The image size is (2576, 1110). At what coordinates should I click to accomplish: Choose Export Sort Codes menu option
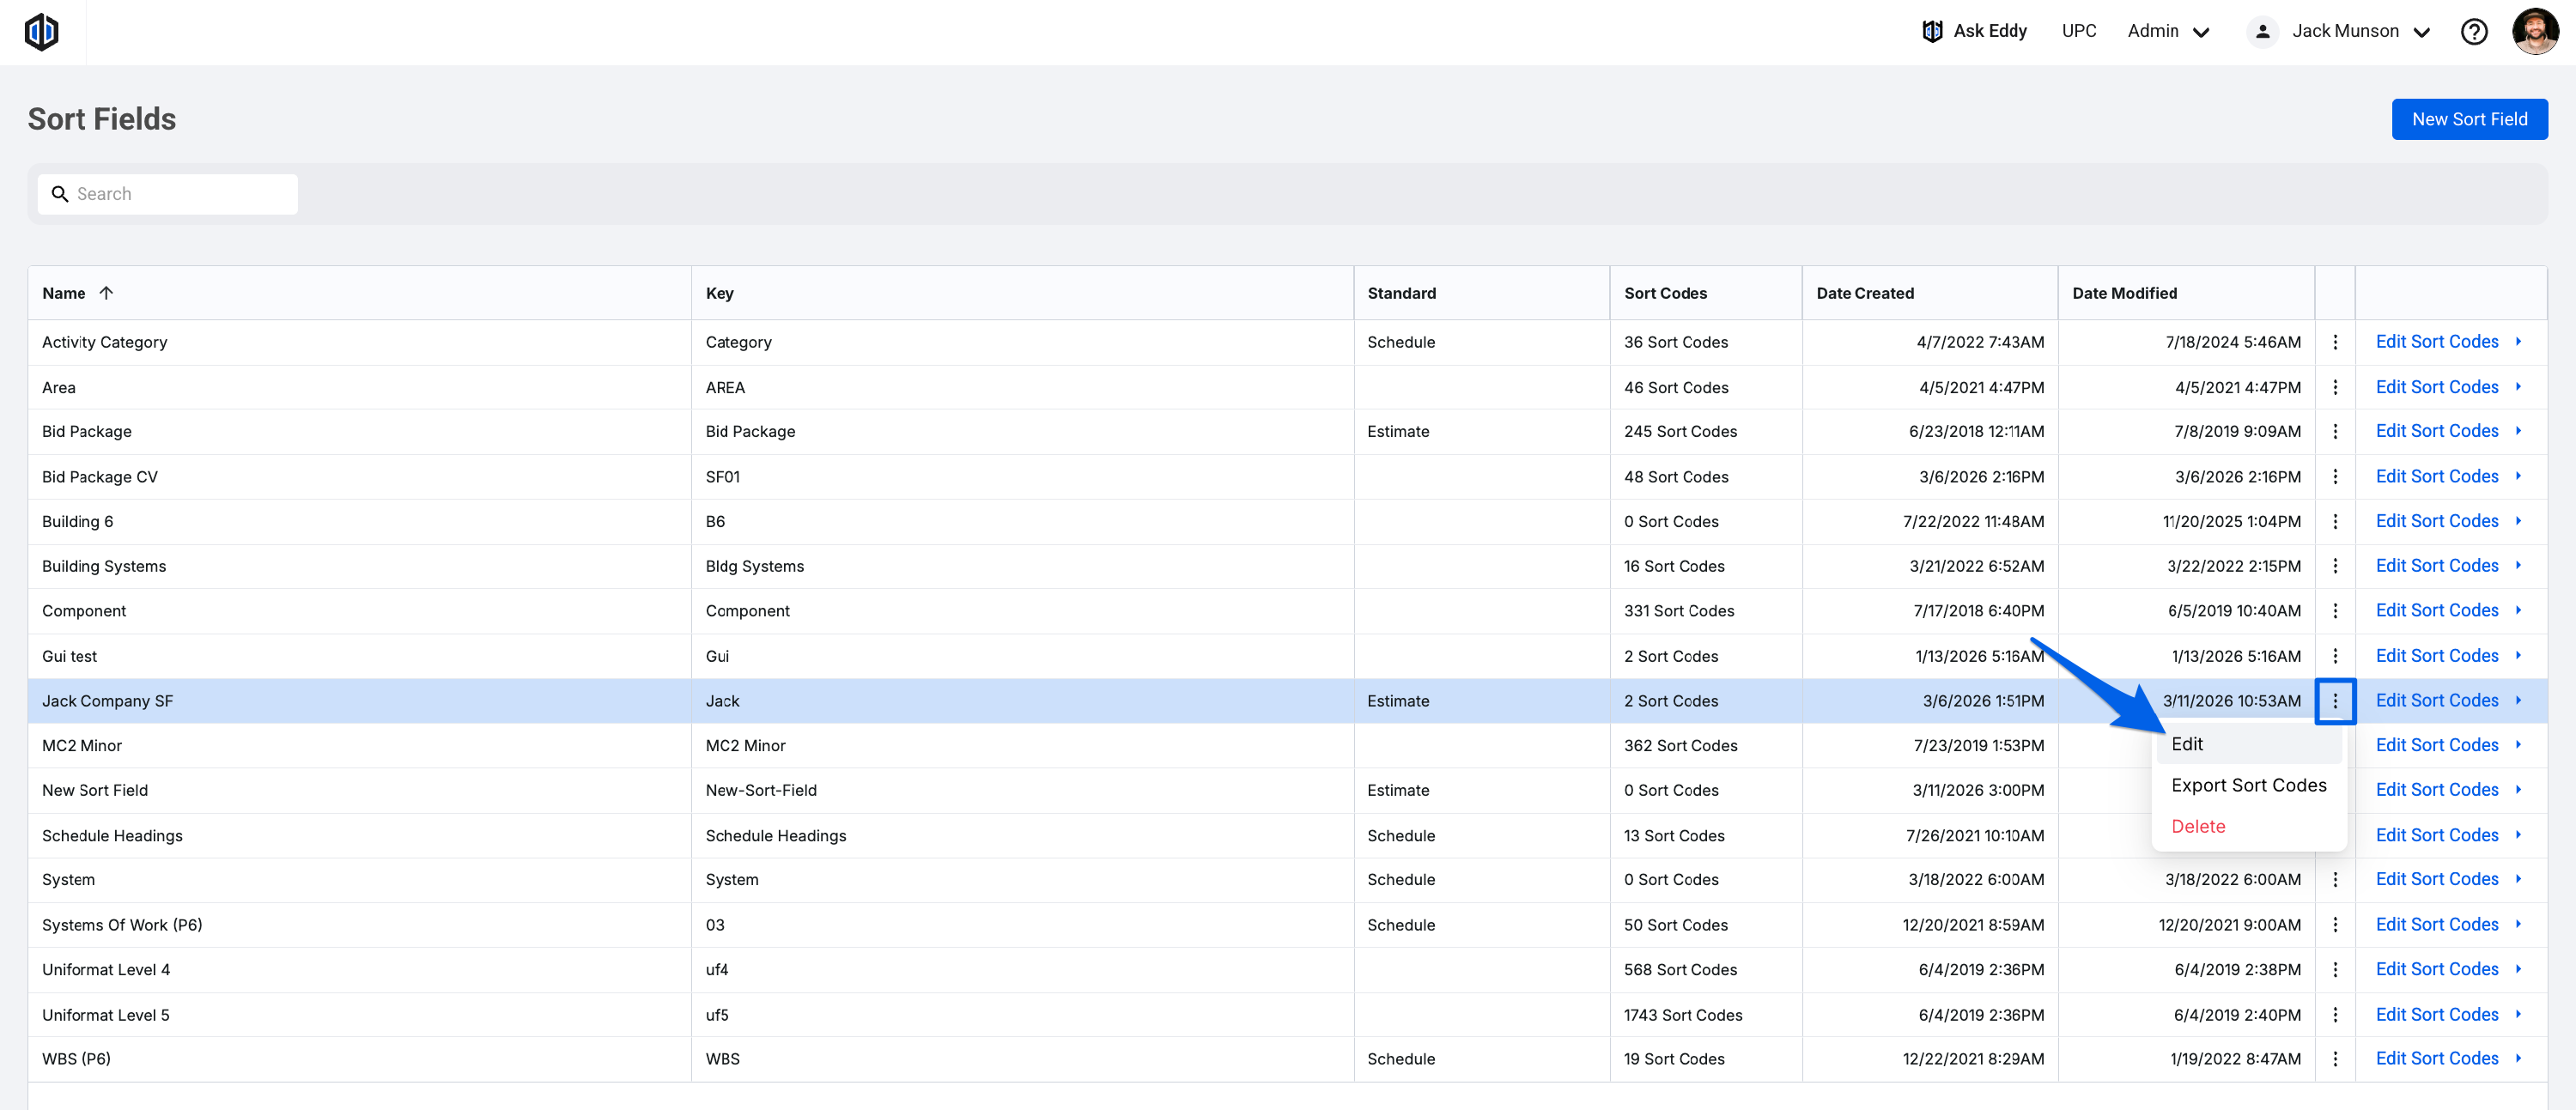click(x=2248, y=785)
